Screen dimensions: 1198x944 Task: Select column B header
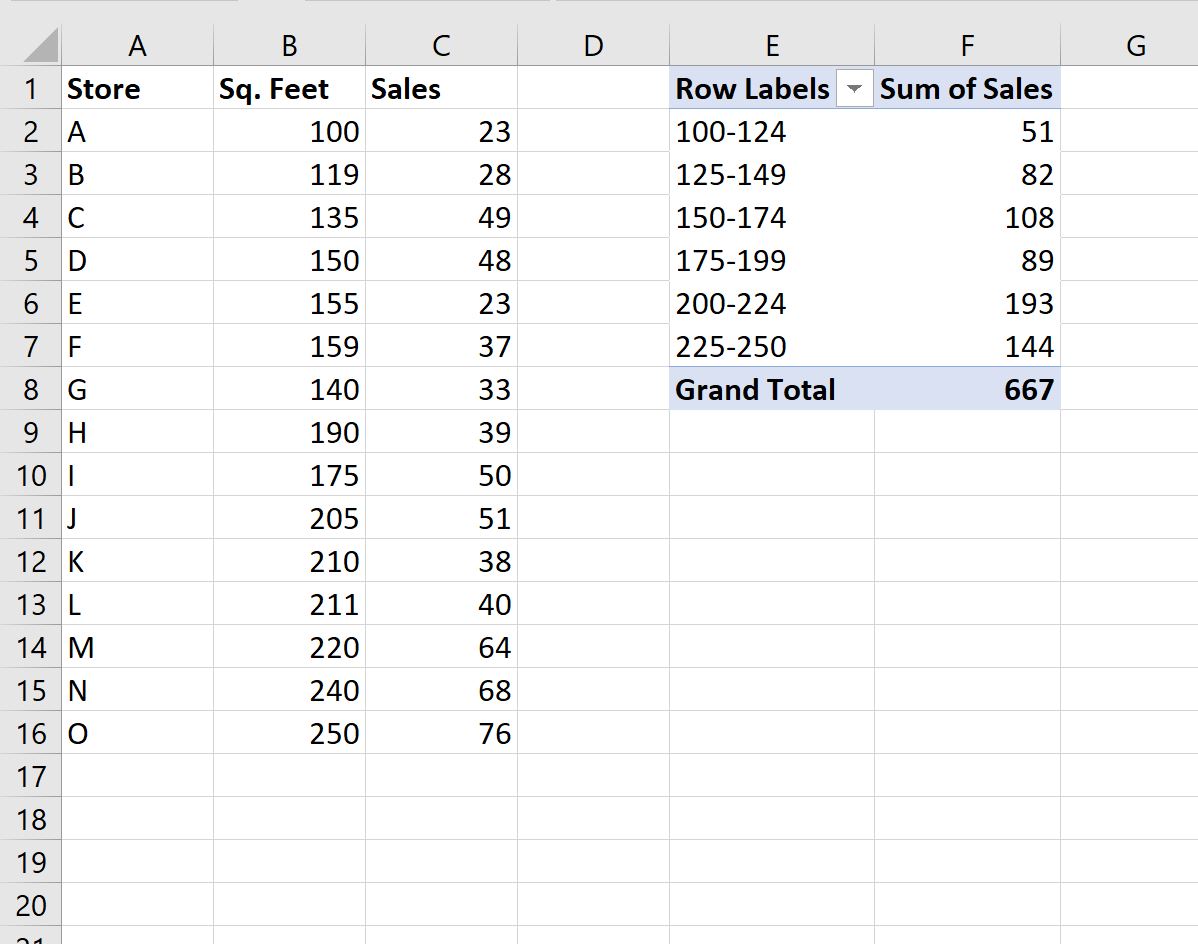[289, 46]
